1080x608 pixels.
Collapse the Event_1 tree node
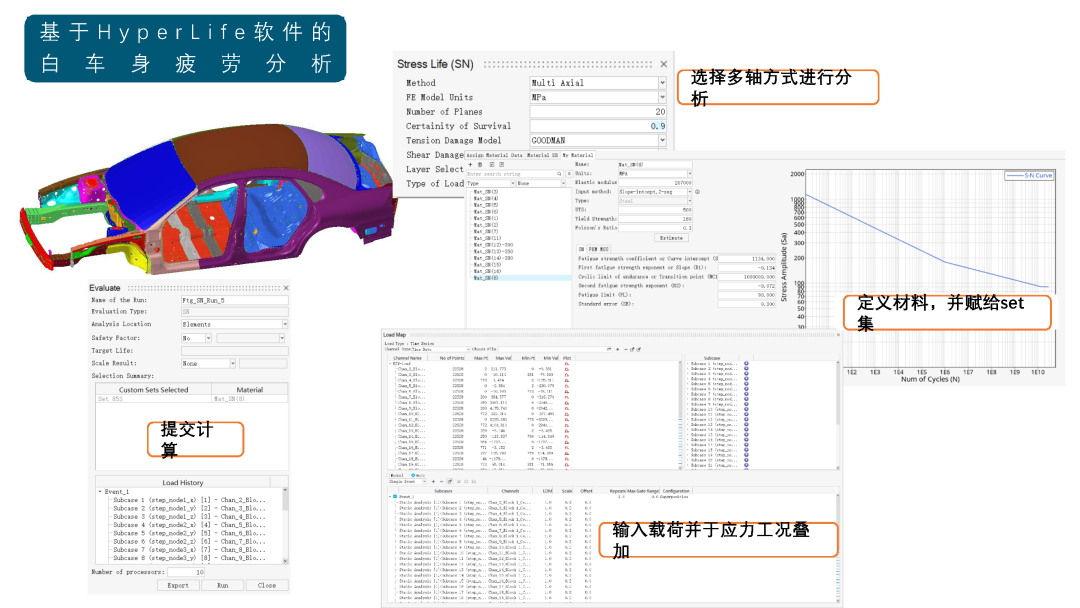click(x=100, y=492)
